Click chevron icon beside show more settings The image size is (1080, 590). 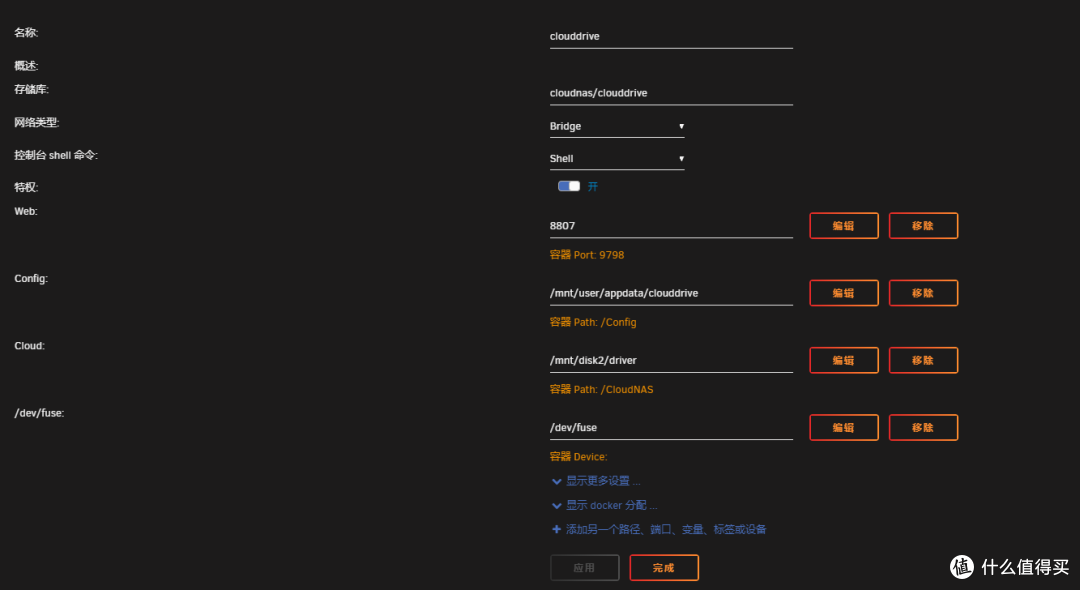pos(557,482)
